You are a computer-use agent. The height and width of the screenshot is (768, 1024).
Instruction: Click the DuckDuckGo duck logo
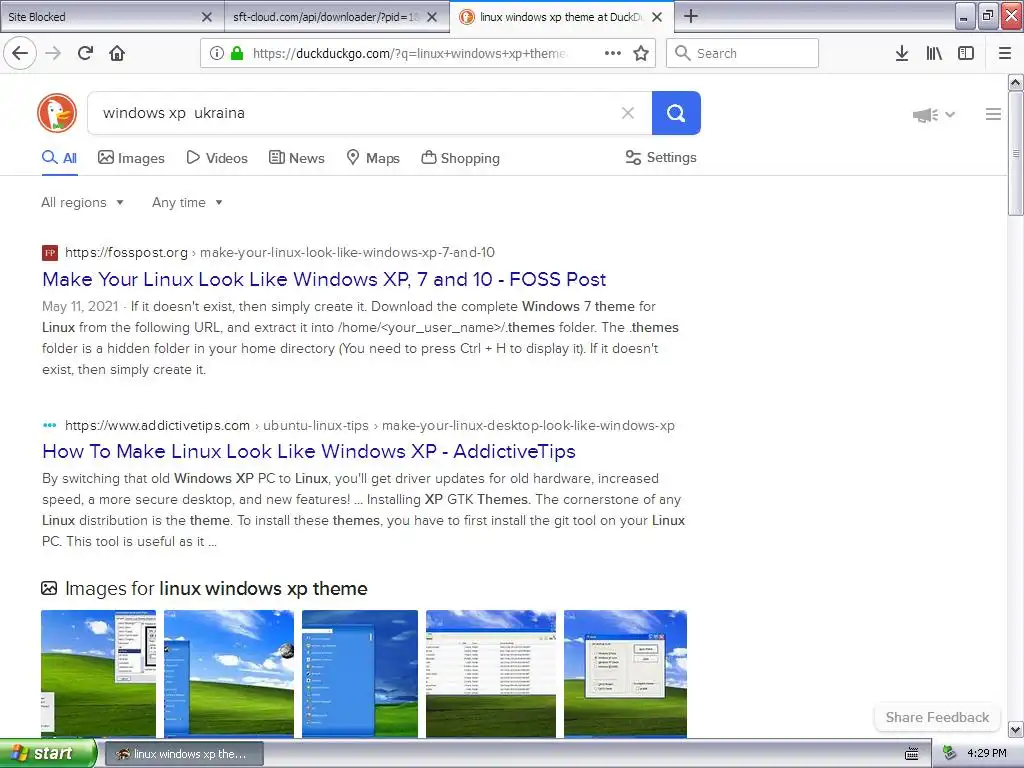(x=57, y=113)
